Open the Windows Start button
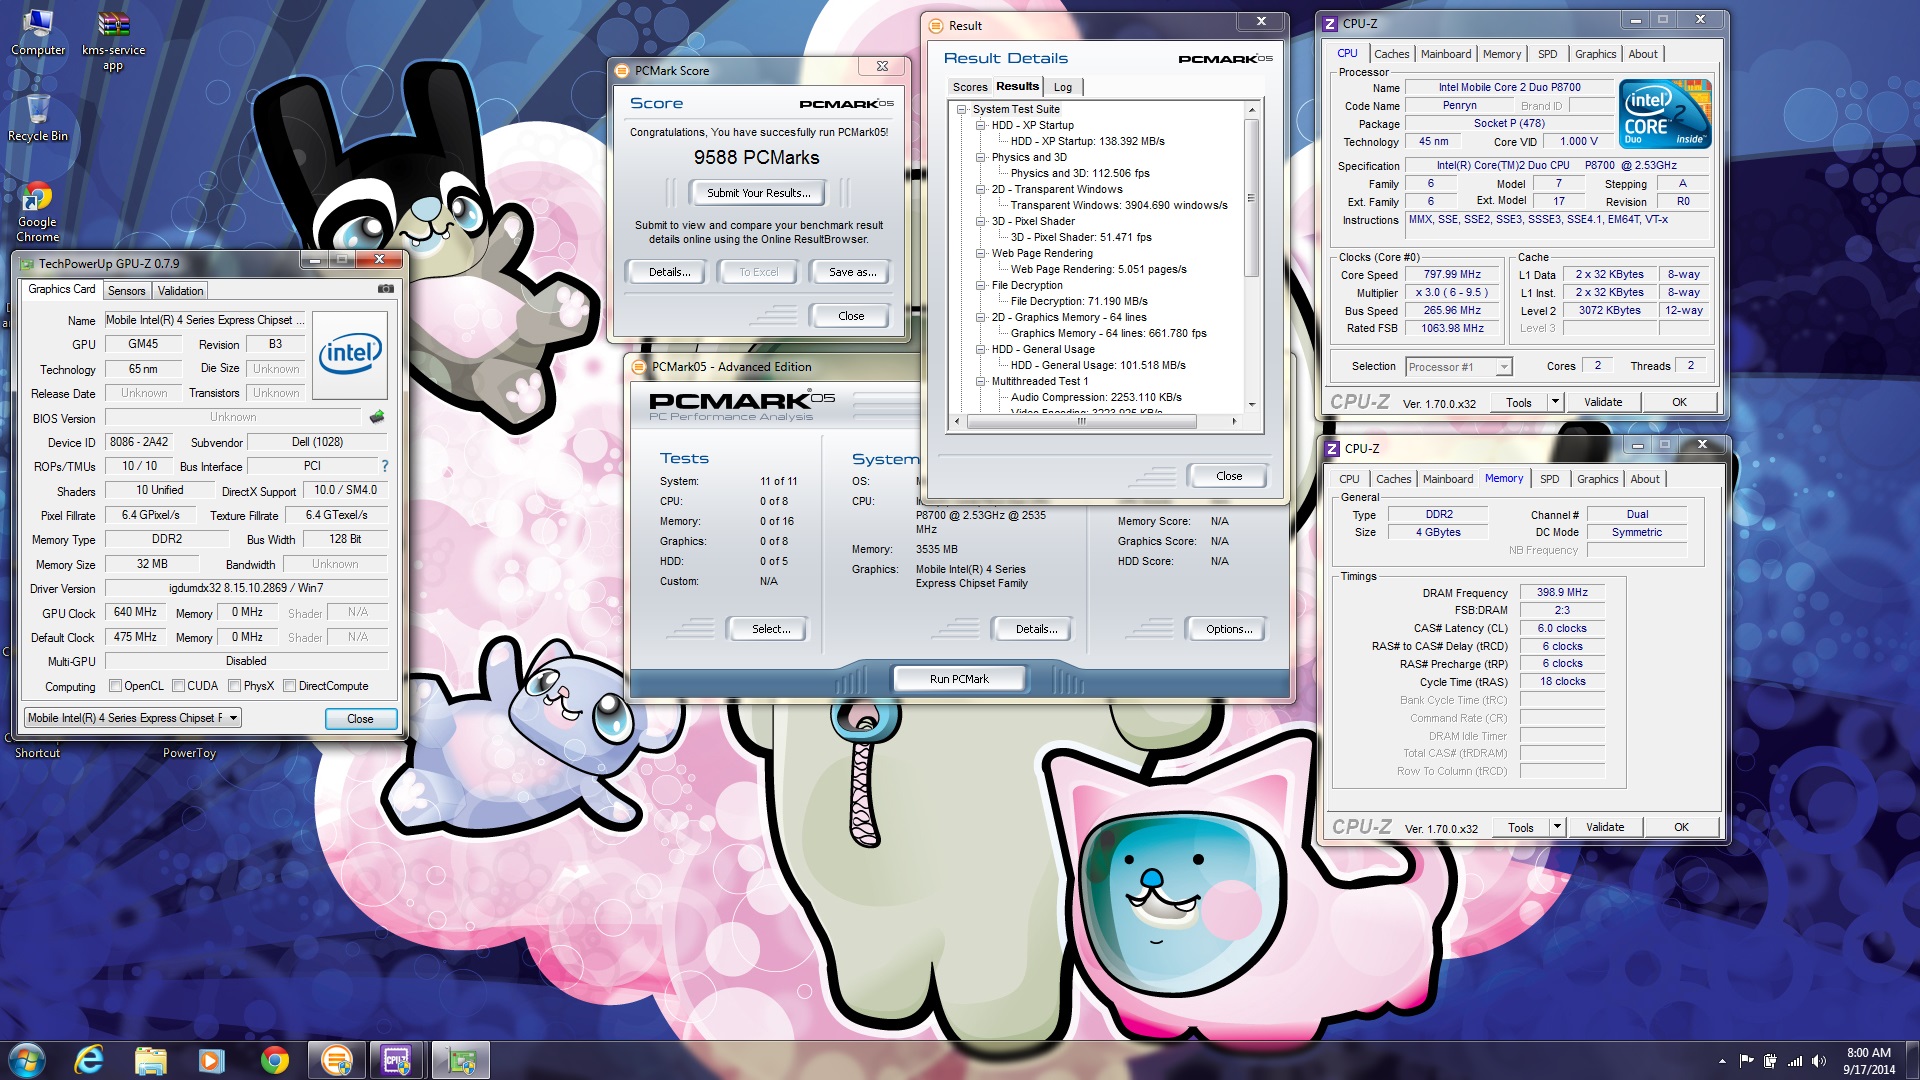This screenshot has height=1080, width=1920. 27,1060
